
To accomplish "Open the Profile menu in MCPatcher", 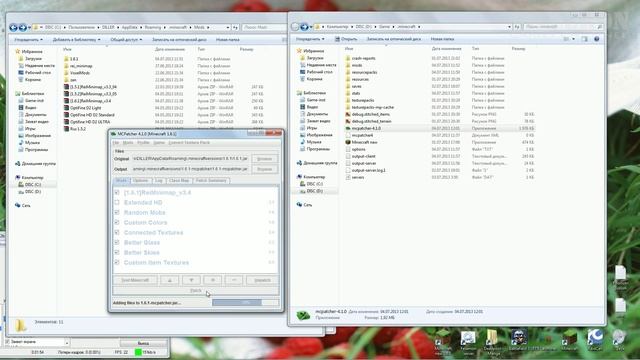I will [143, 142].
